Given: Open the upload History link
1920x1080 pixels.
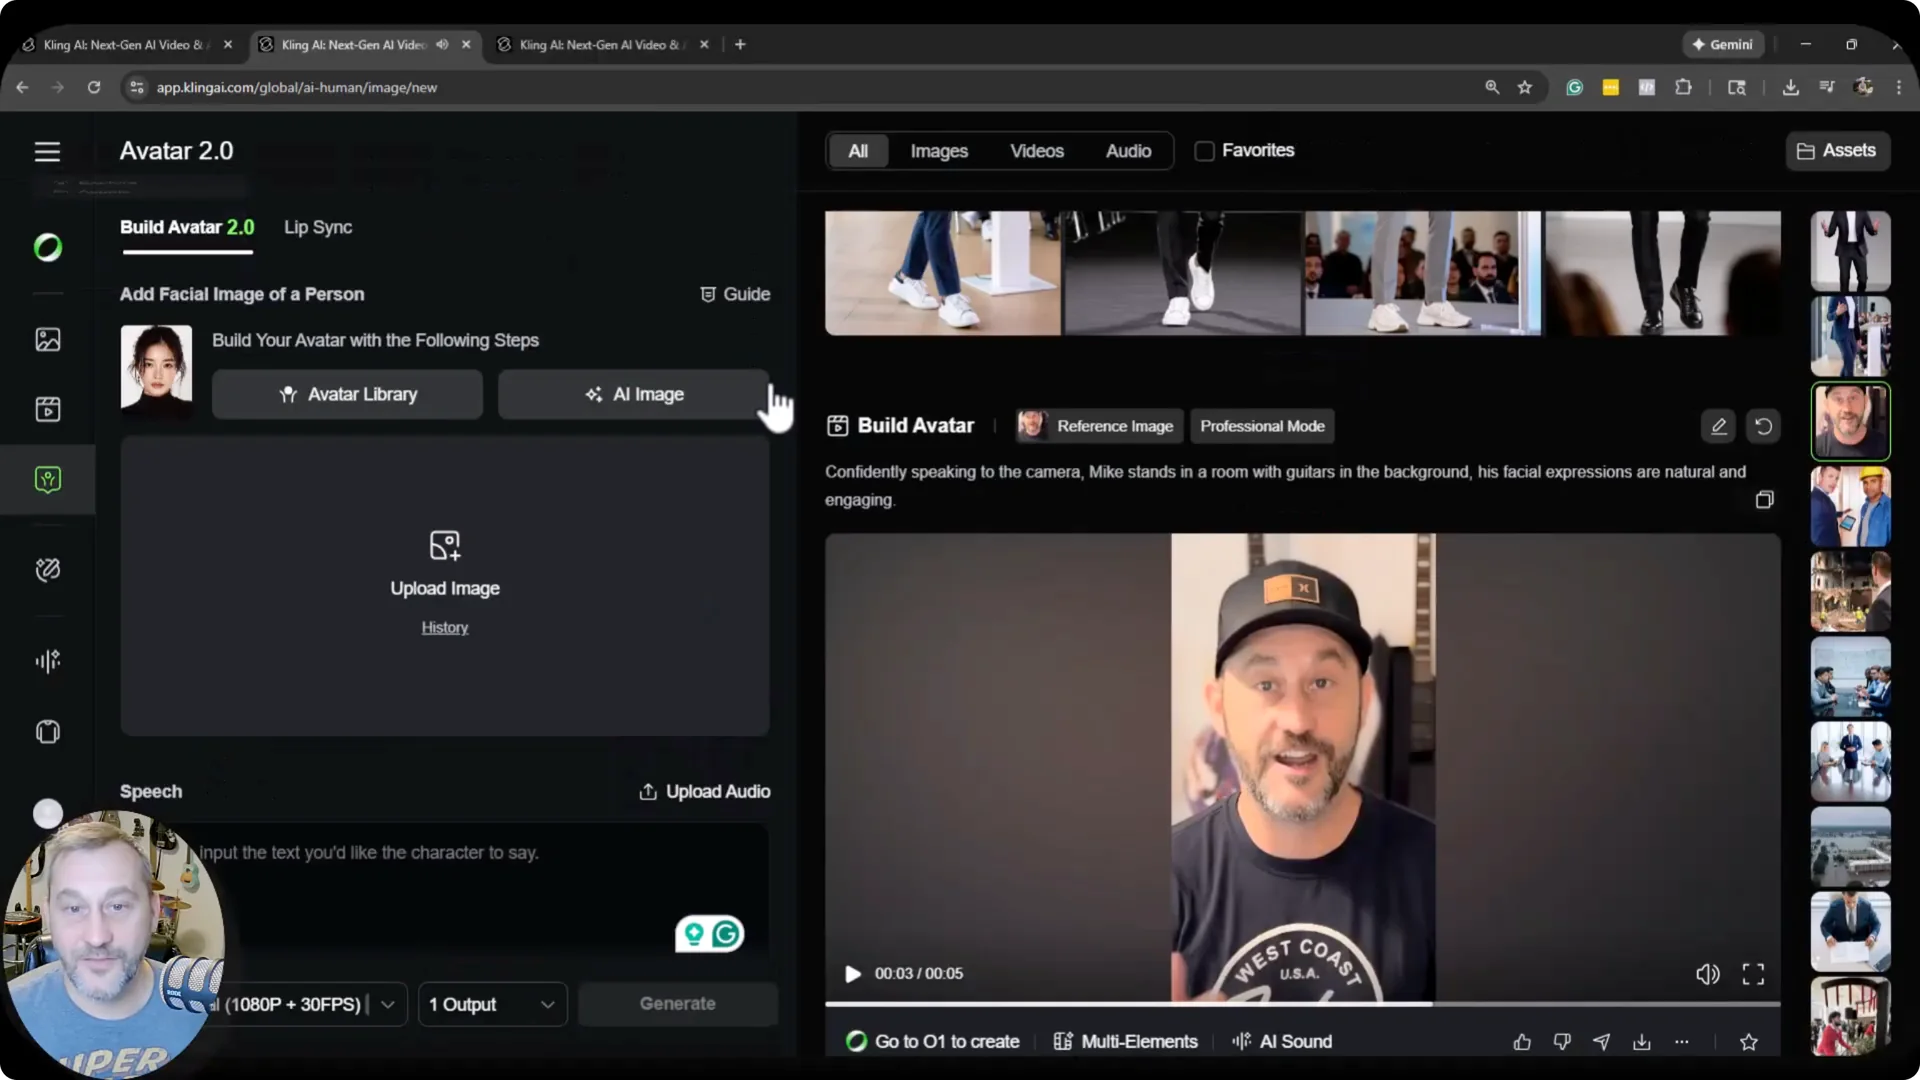Looking at the screenshot, I should (x=445, y=627).
